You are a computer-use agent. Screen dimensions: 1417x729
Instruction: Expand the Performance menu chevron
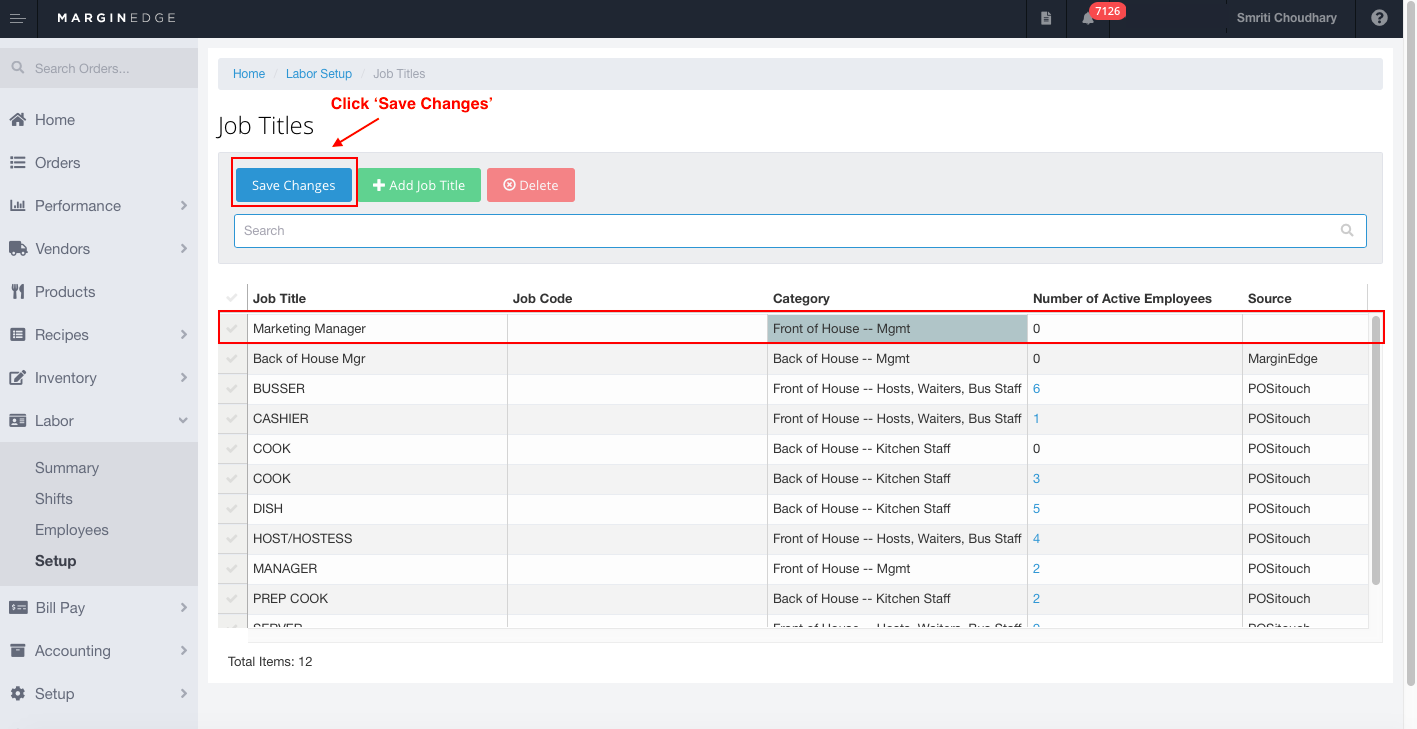184,206
